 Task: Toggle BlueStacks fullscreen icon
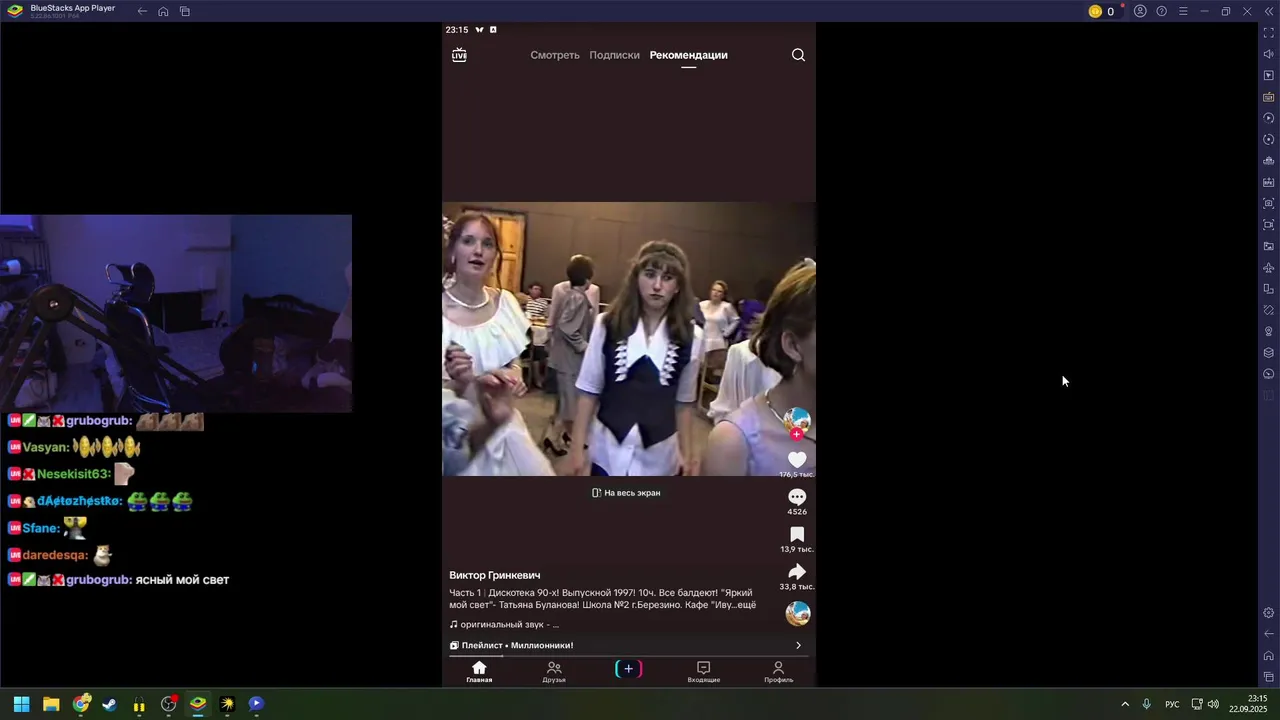(x=1269, y=33)
